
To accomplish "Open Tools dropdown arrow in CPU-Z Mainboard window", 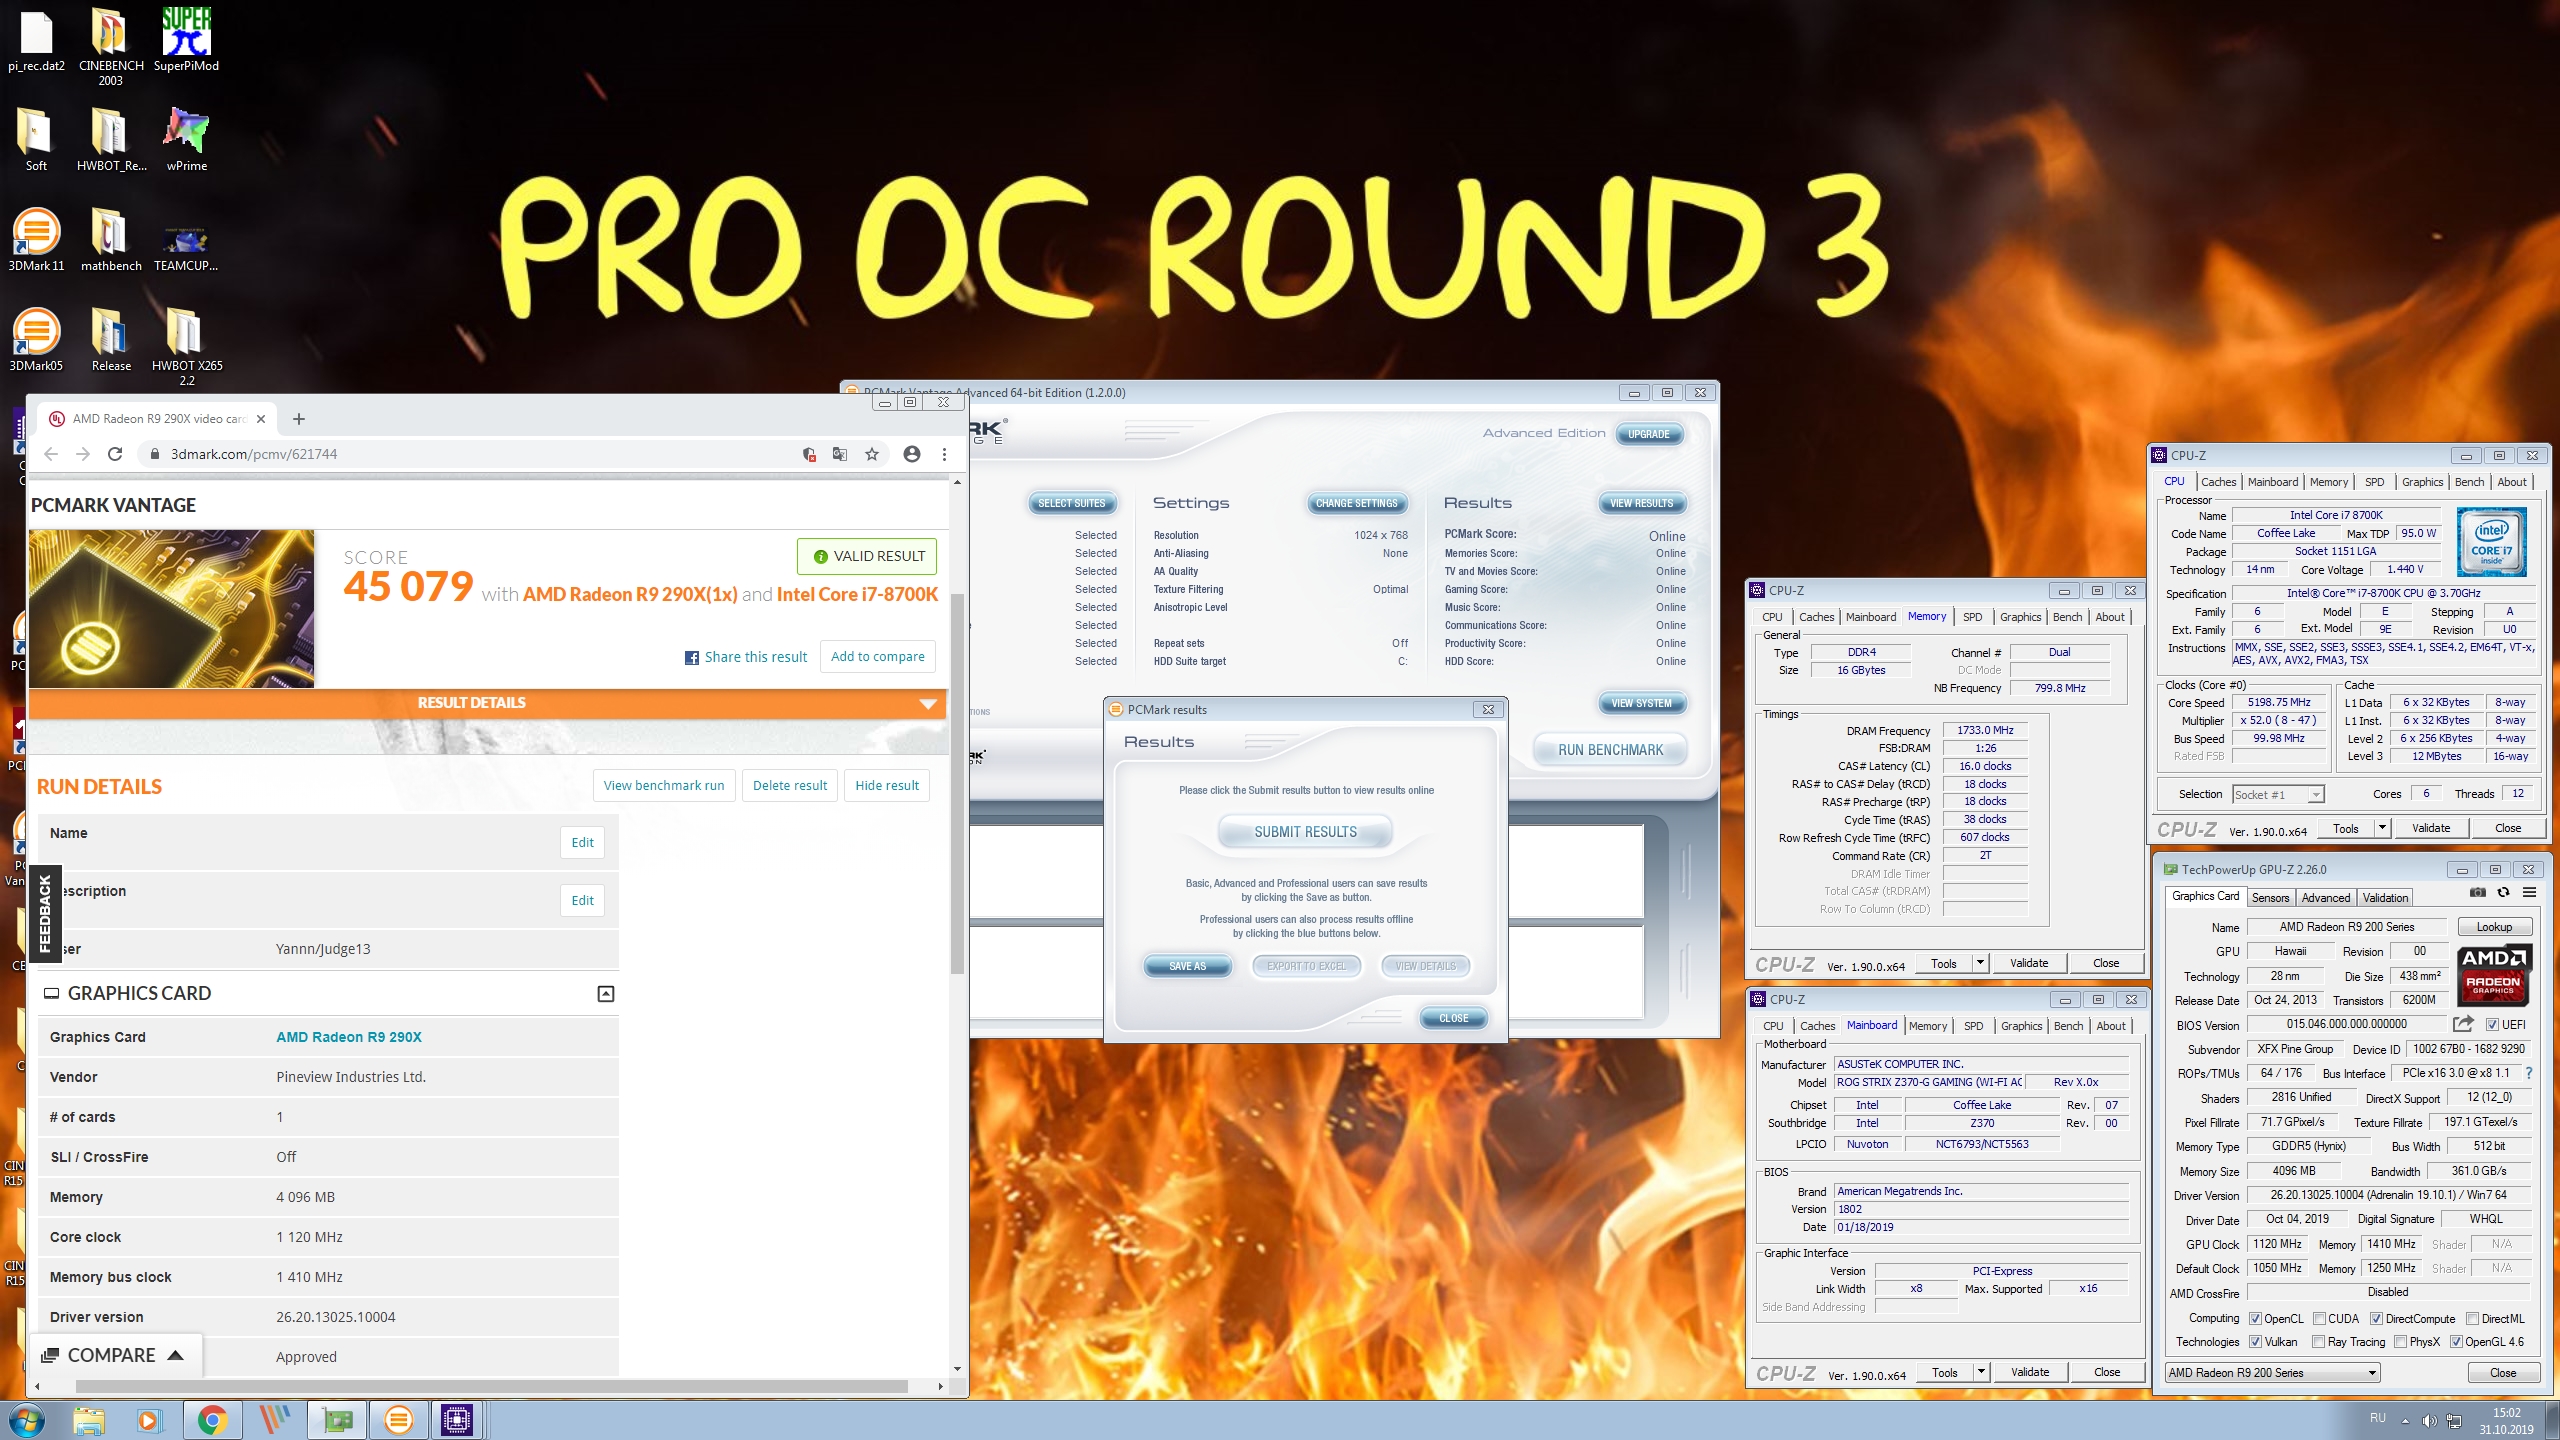I will (1981, 1372).
